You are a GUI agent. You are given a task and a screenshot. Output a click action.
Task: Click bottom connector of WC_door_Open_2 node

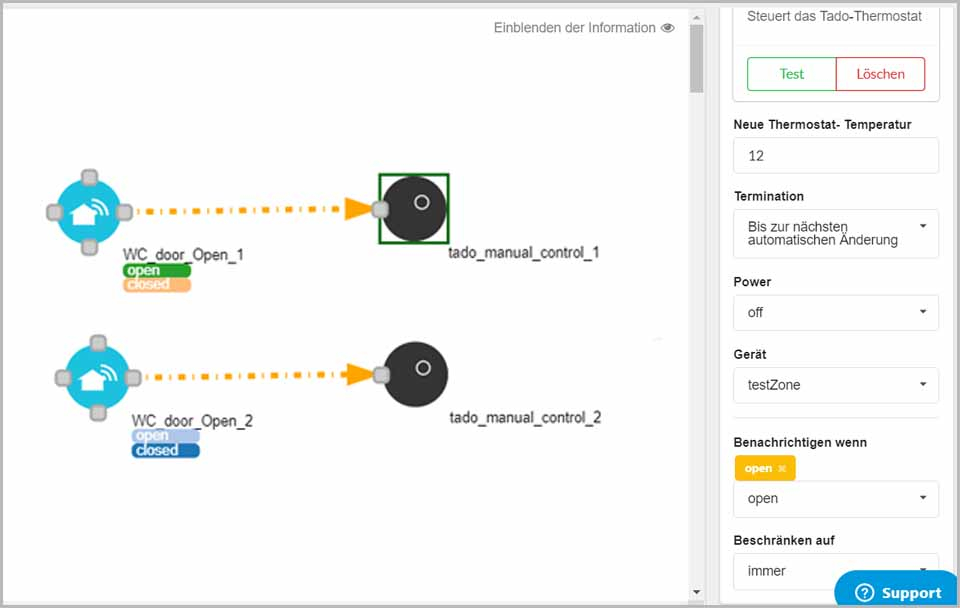(x=98, y=413)
